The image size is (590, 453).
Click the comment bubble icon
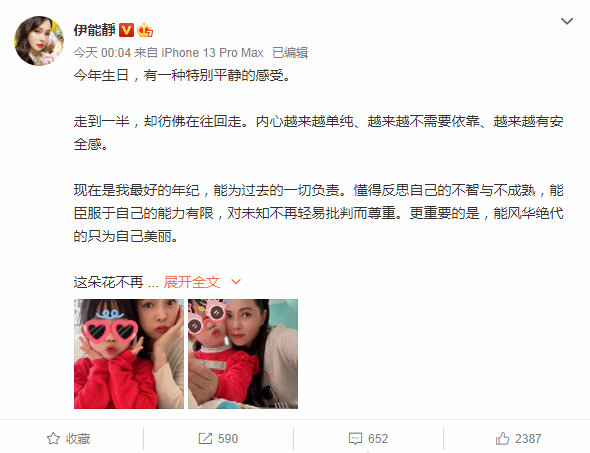tap(355, 439)
